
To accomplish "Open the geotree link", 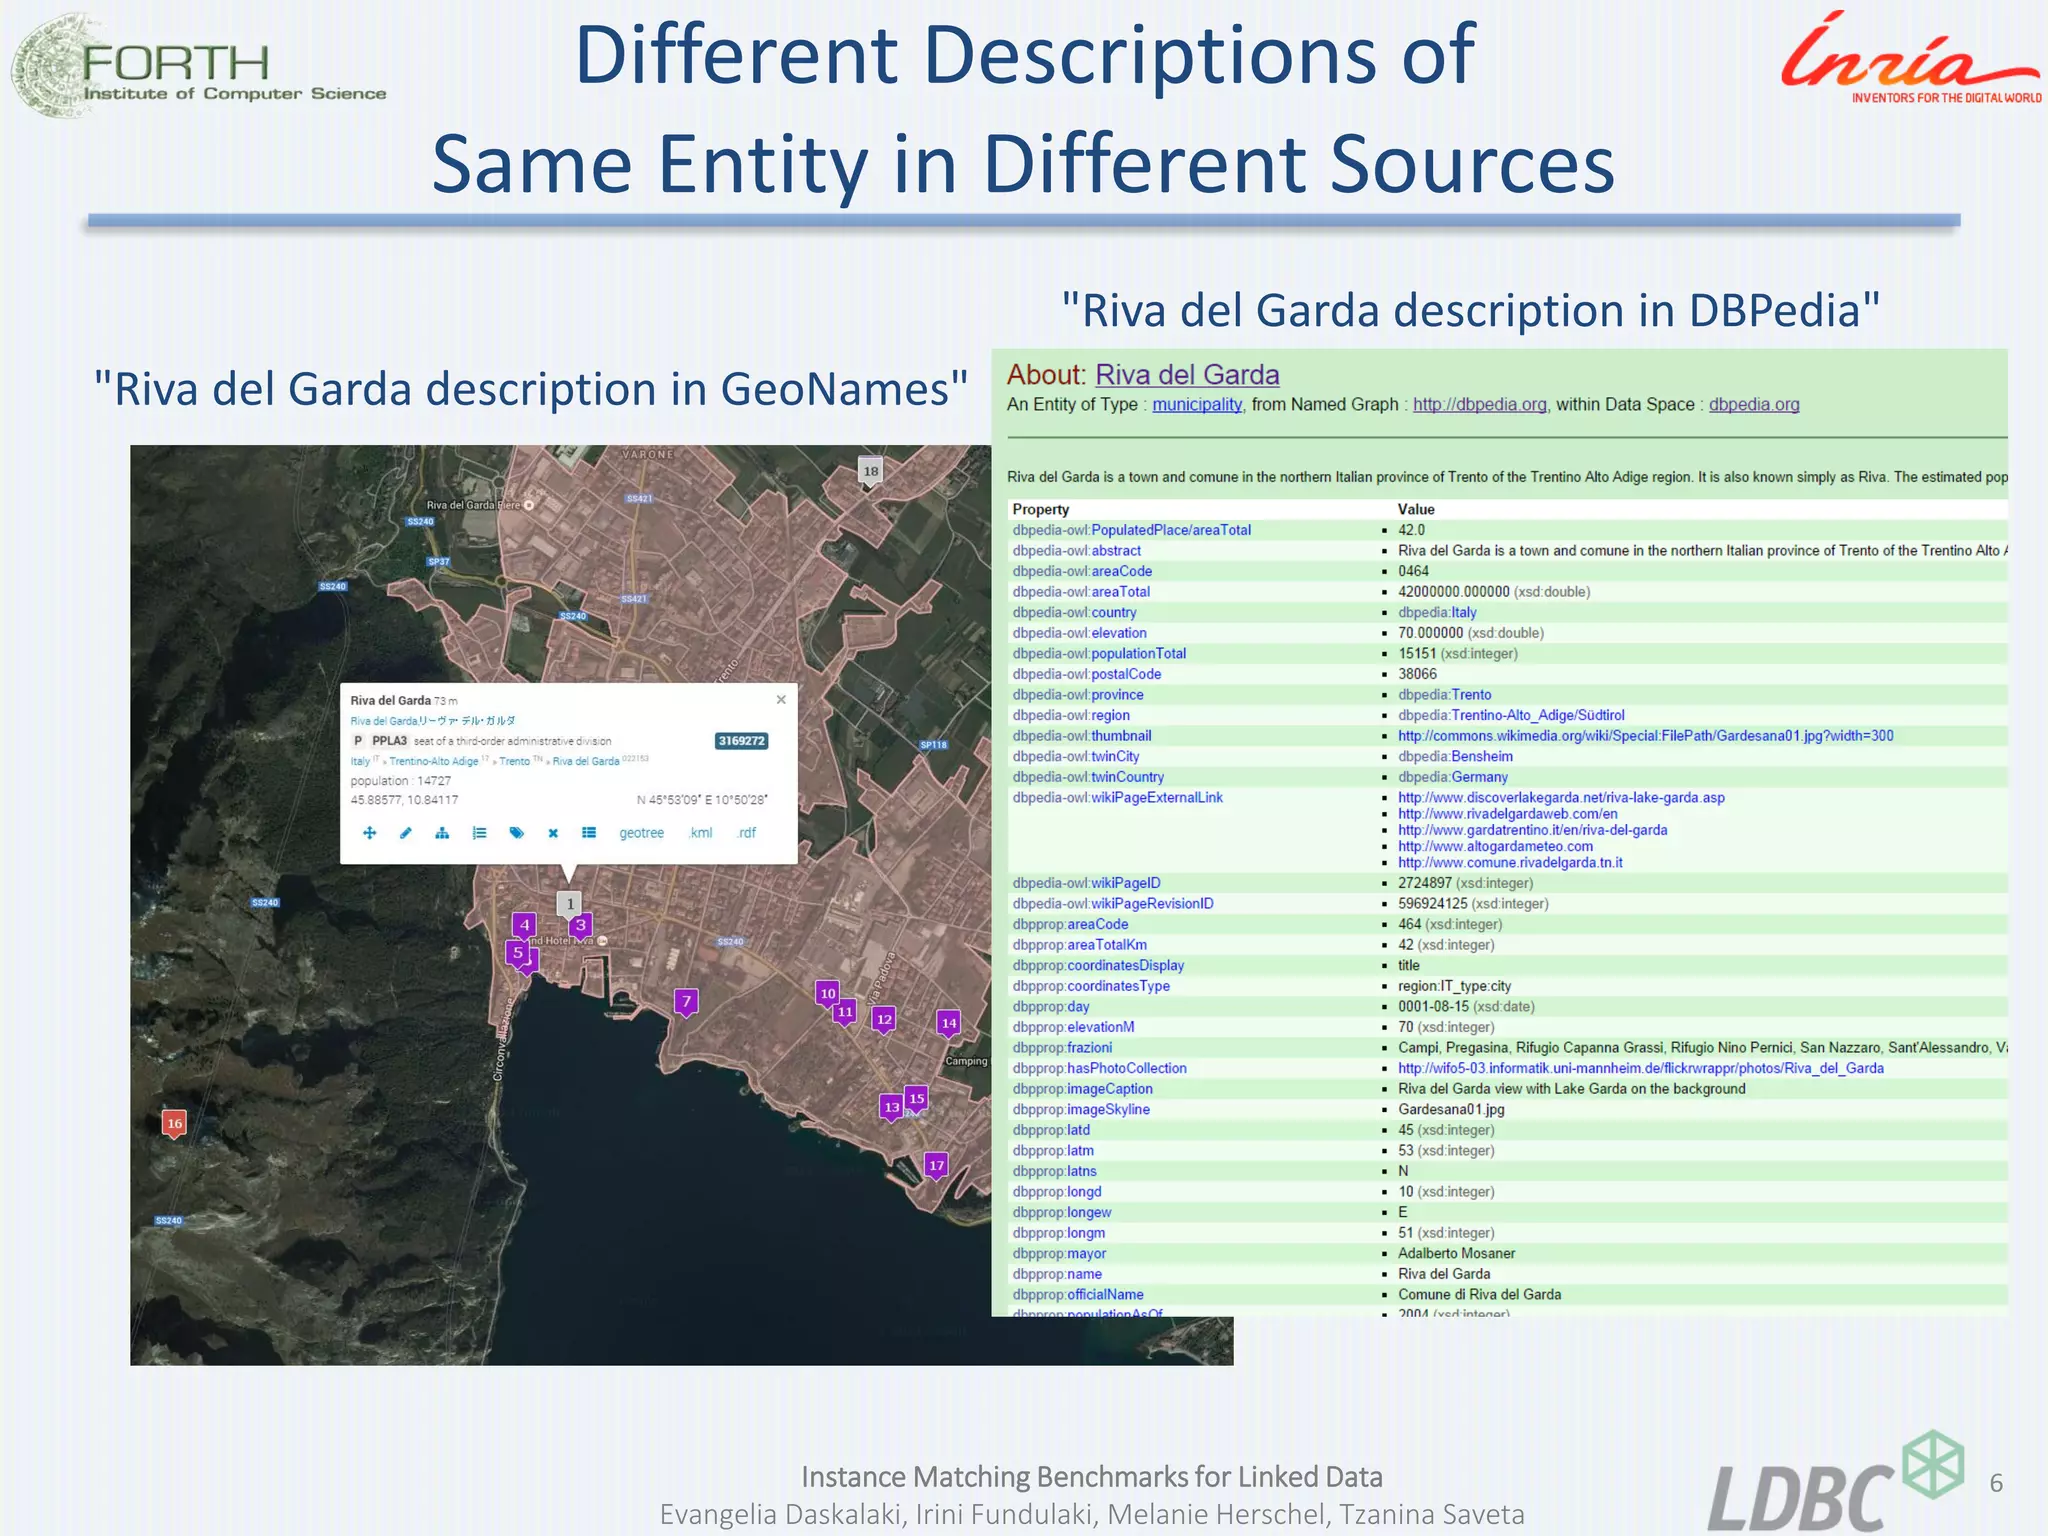I will [641, 833].
